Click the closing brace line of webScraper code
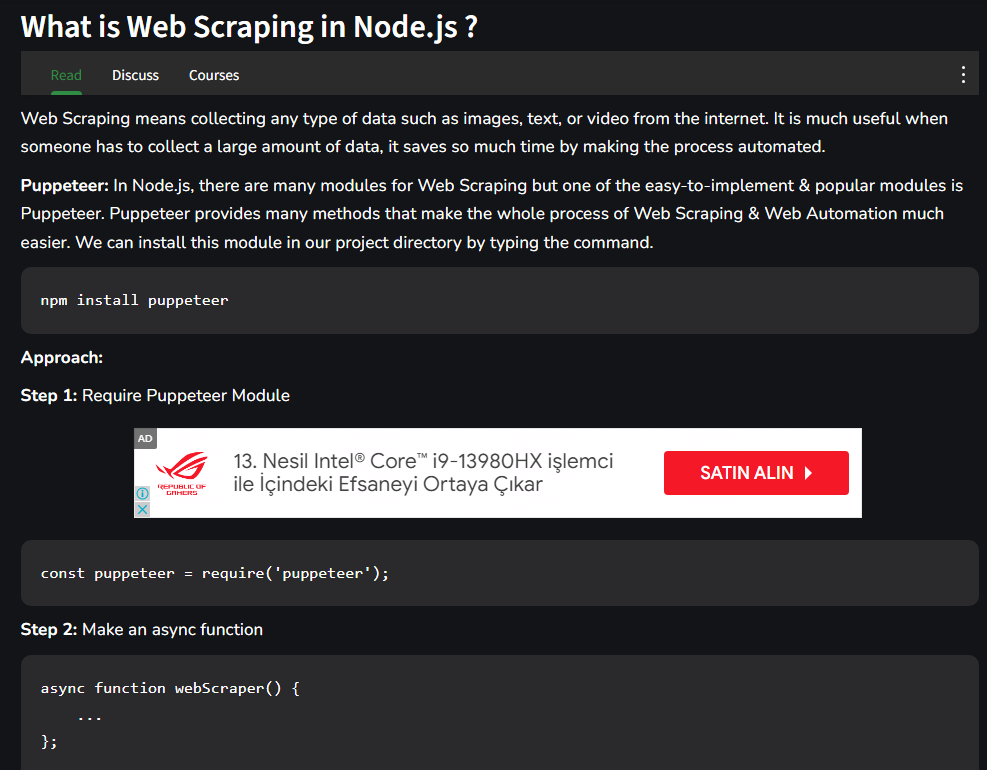Image resolution: width=987 pixels, height=770 pixels. coord(49,742)
